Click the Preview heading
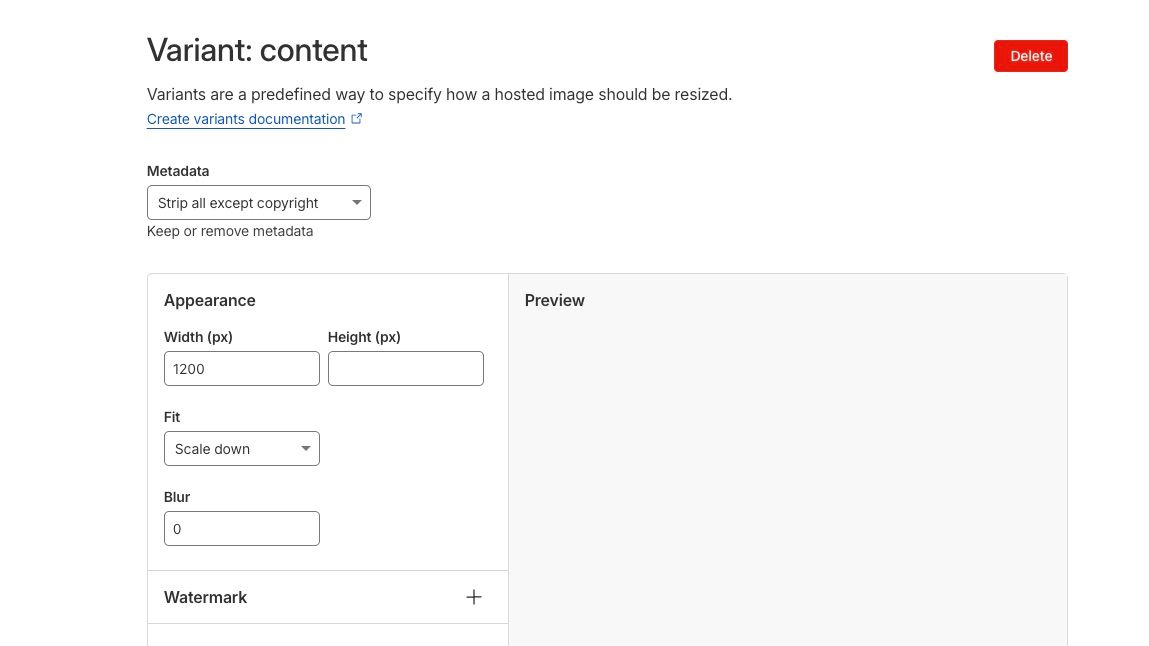1149x646 pixels. [554, 300]
